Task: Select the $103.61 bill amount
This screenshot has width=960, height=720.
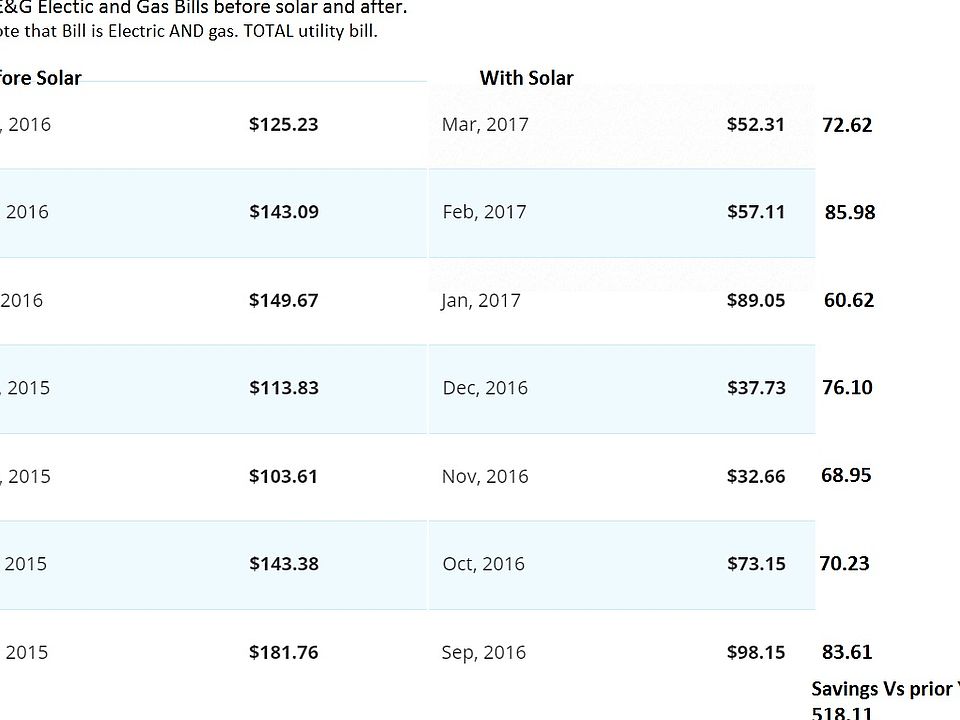Action: point(283,476)
